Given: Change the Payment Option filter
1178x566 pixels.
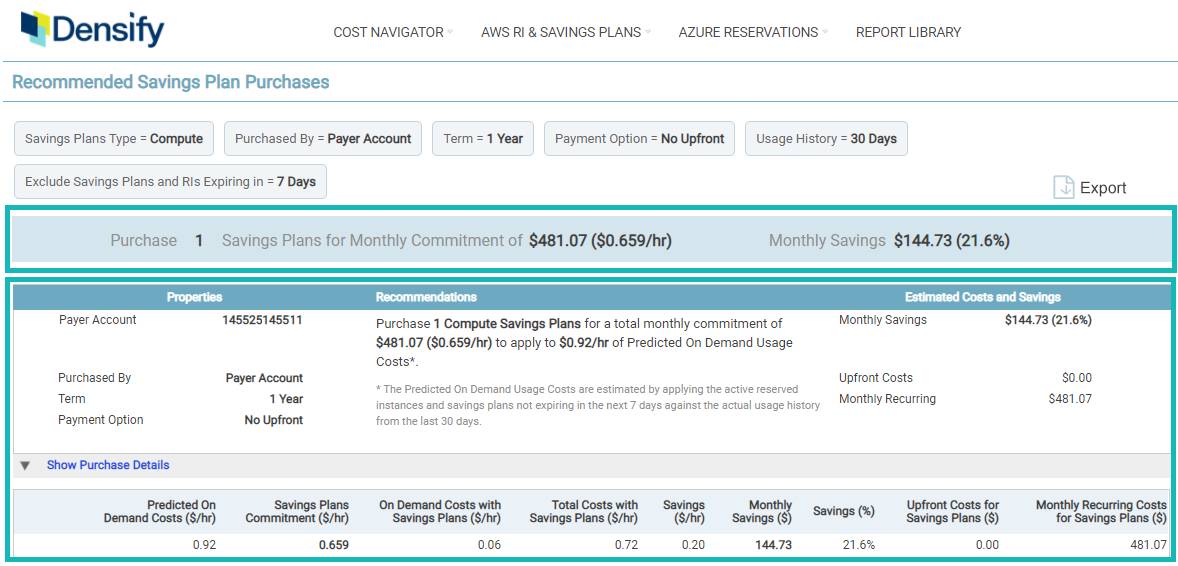Looking at the screenshot, I should click(639, 139).
